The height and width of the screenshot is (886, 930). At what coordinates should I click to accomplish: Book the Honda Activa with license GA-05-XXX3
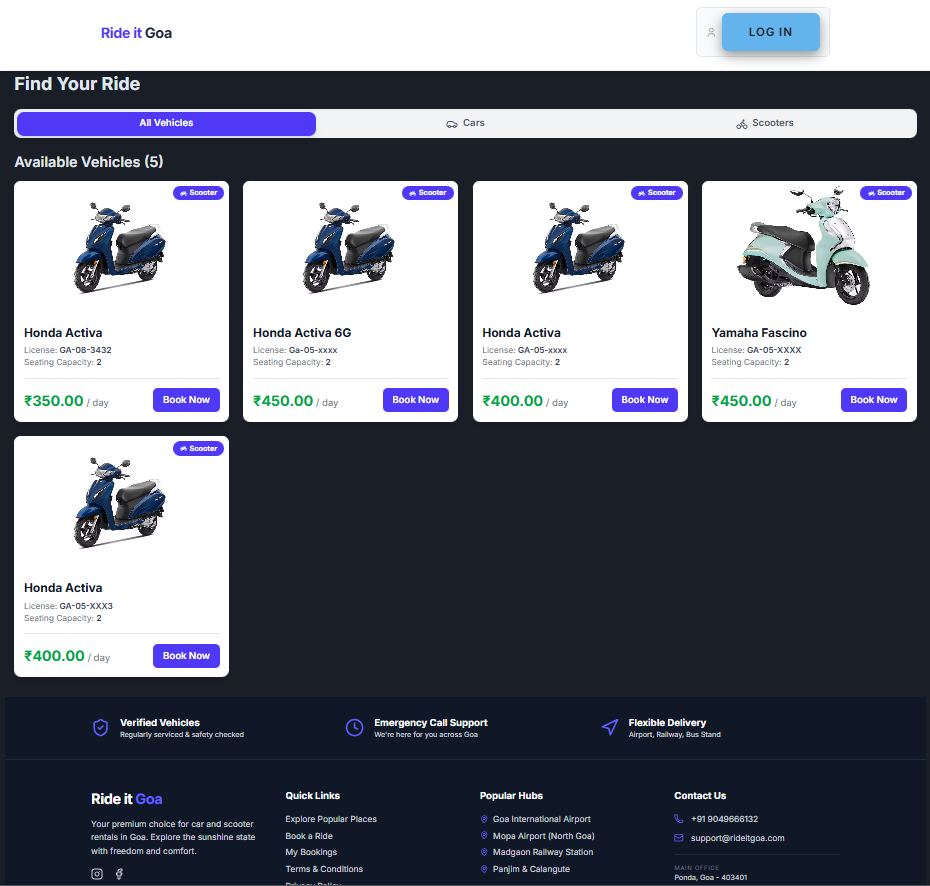click(x=186, y=656)
